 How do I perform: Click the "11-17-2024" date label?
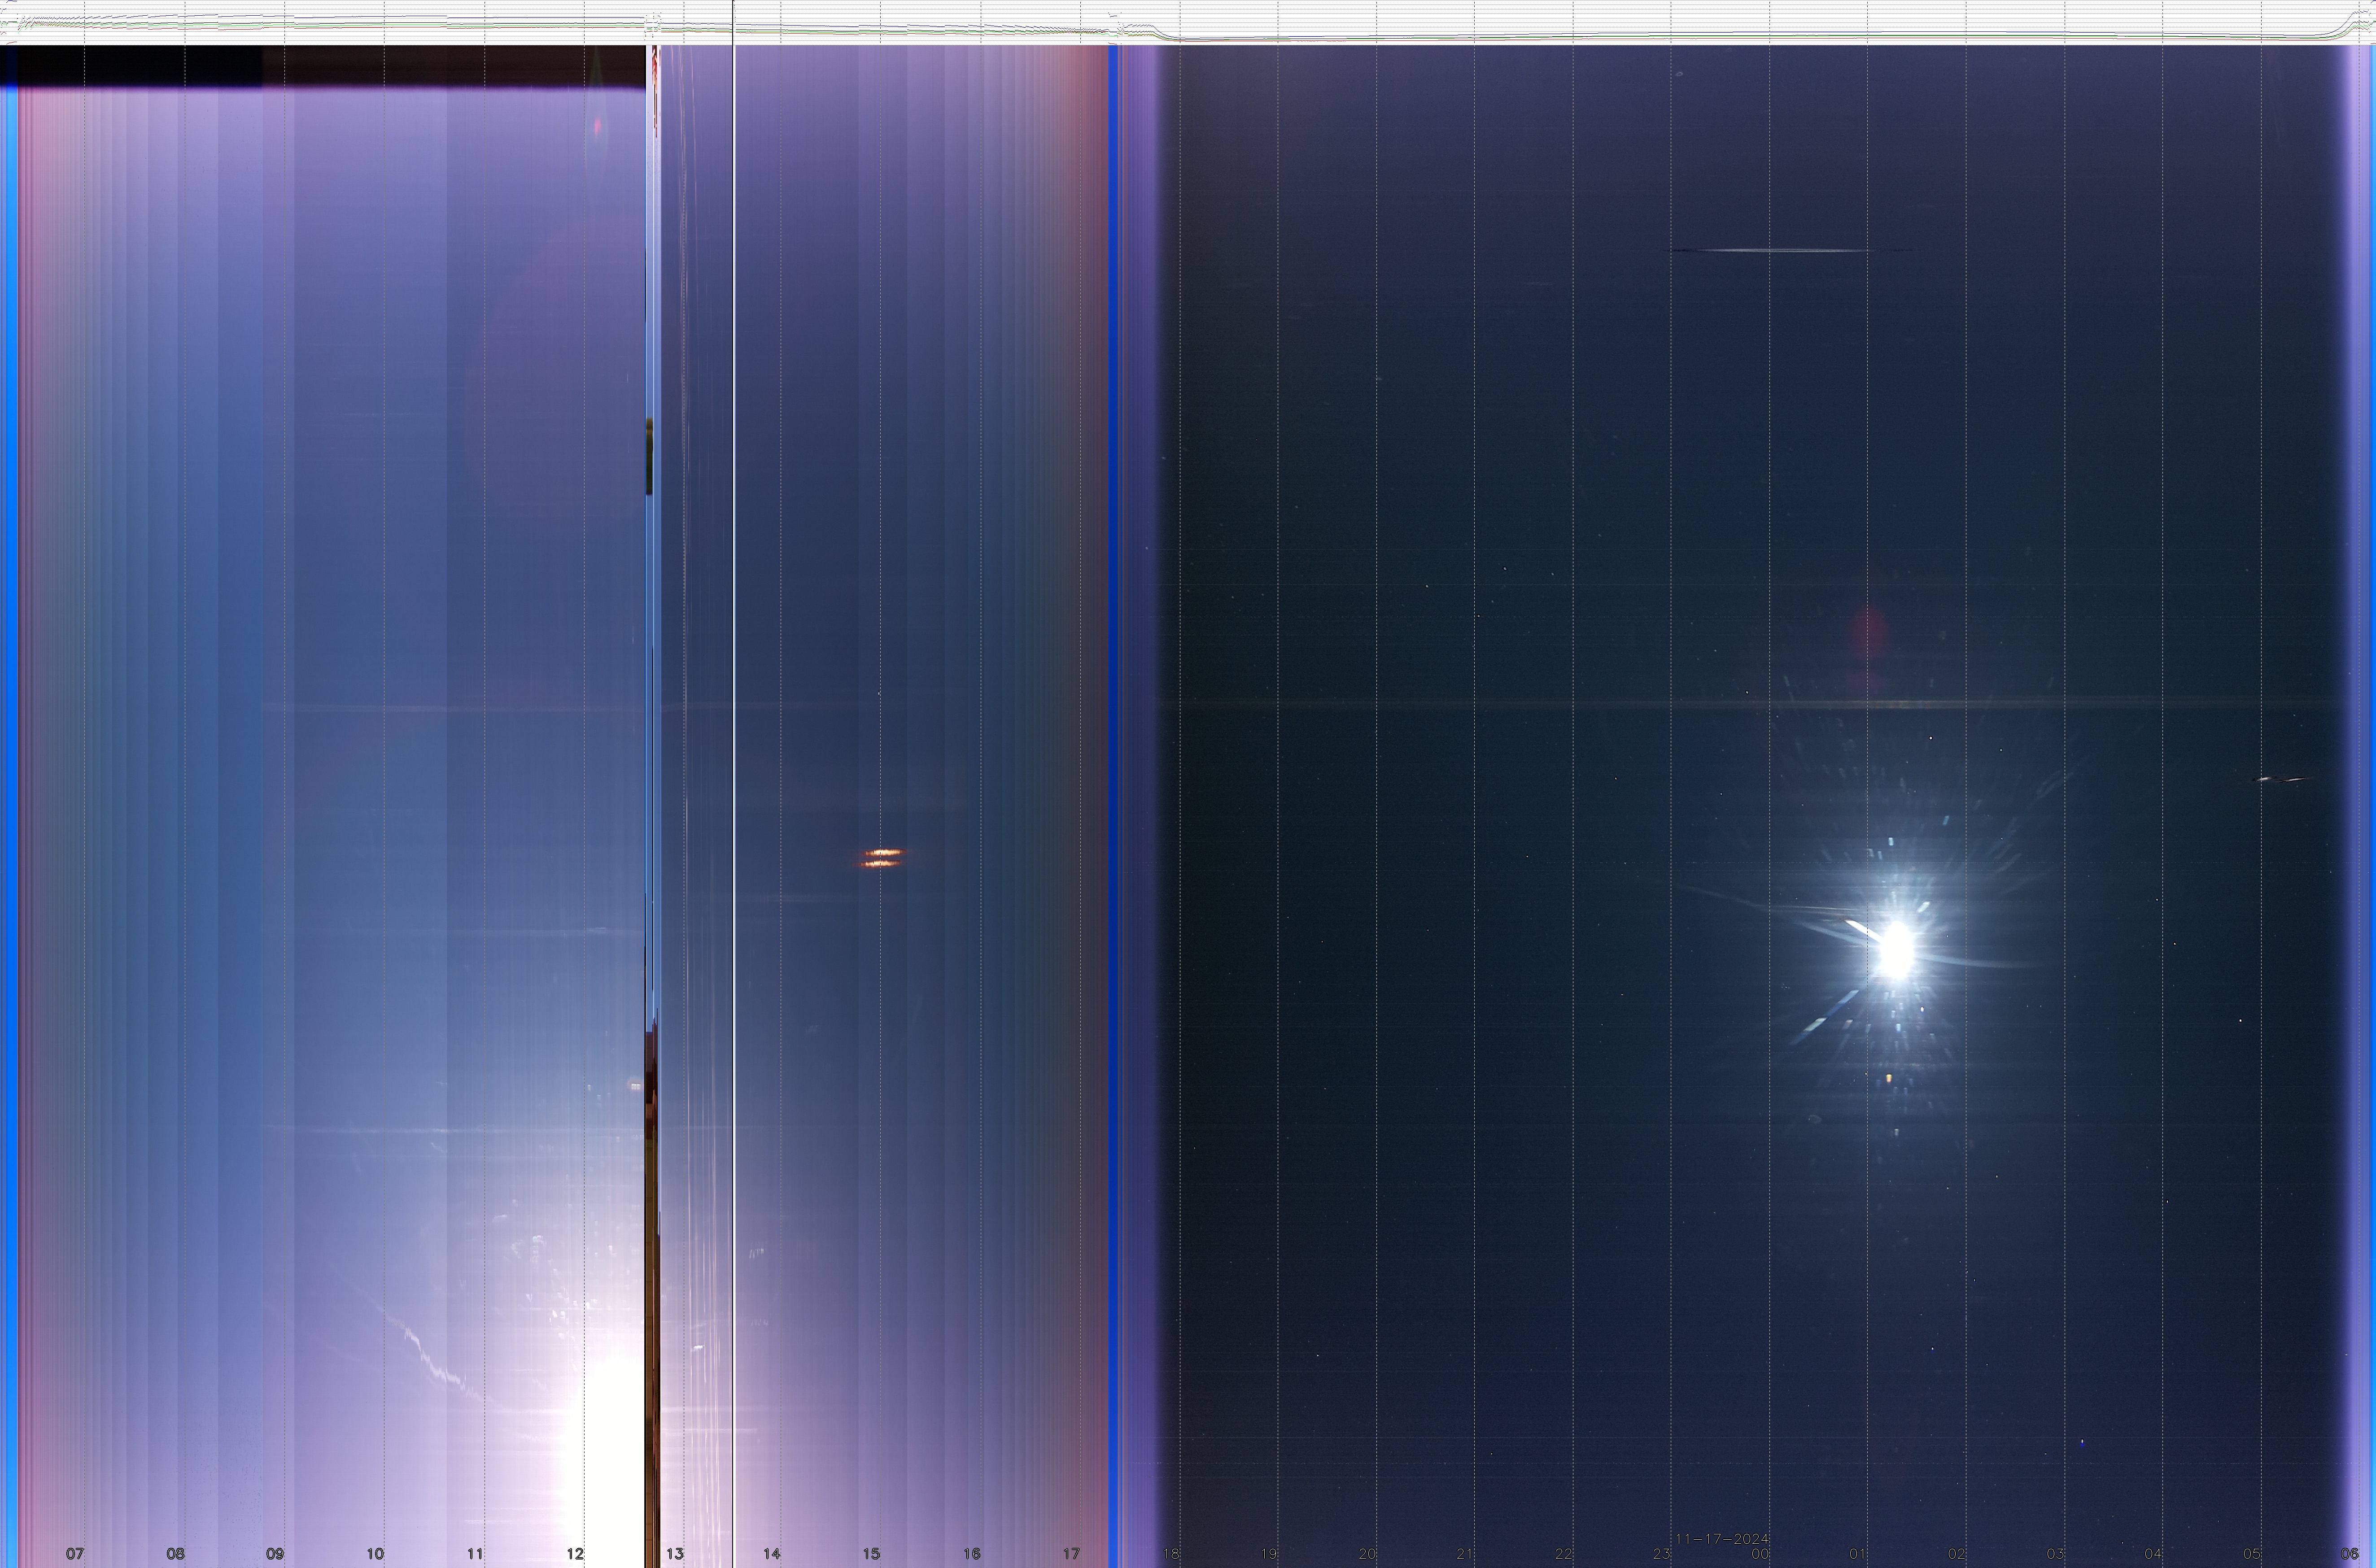tap(1722, 1538)
